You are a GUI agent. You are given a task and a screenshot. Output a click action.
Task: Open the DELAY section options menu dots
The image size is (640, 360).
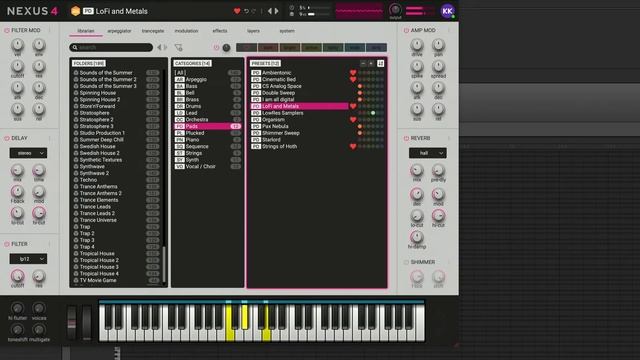49,138
